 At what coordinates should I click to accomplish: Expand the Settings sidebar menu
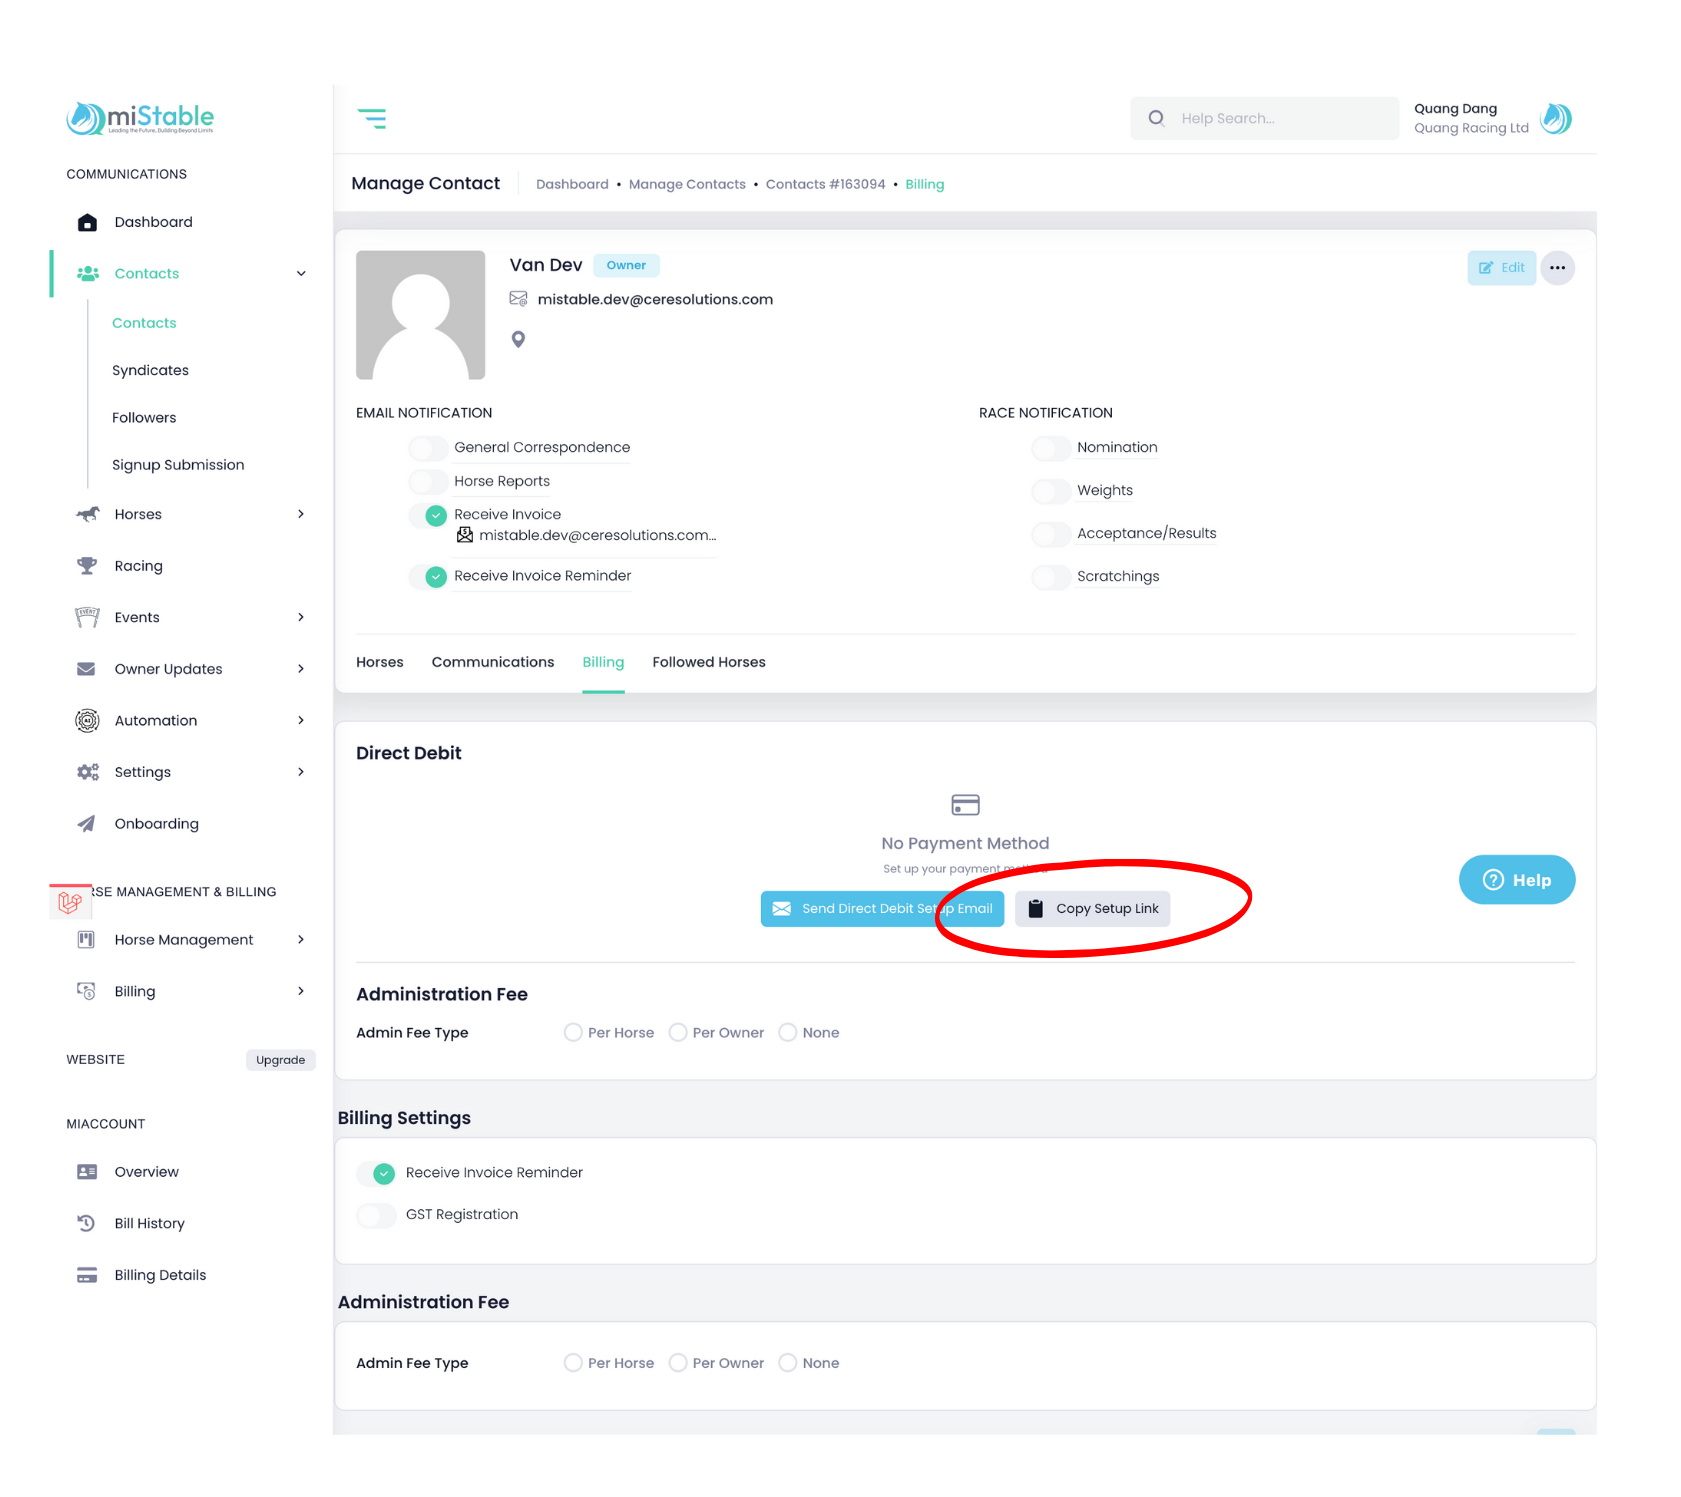(300, 772)
